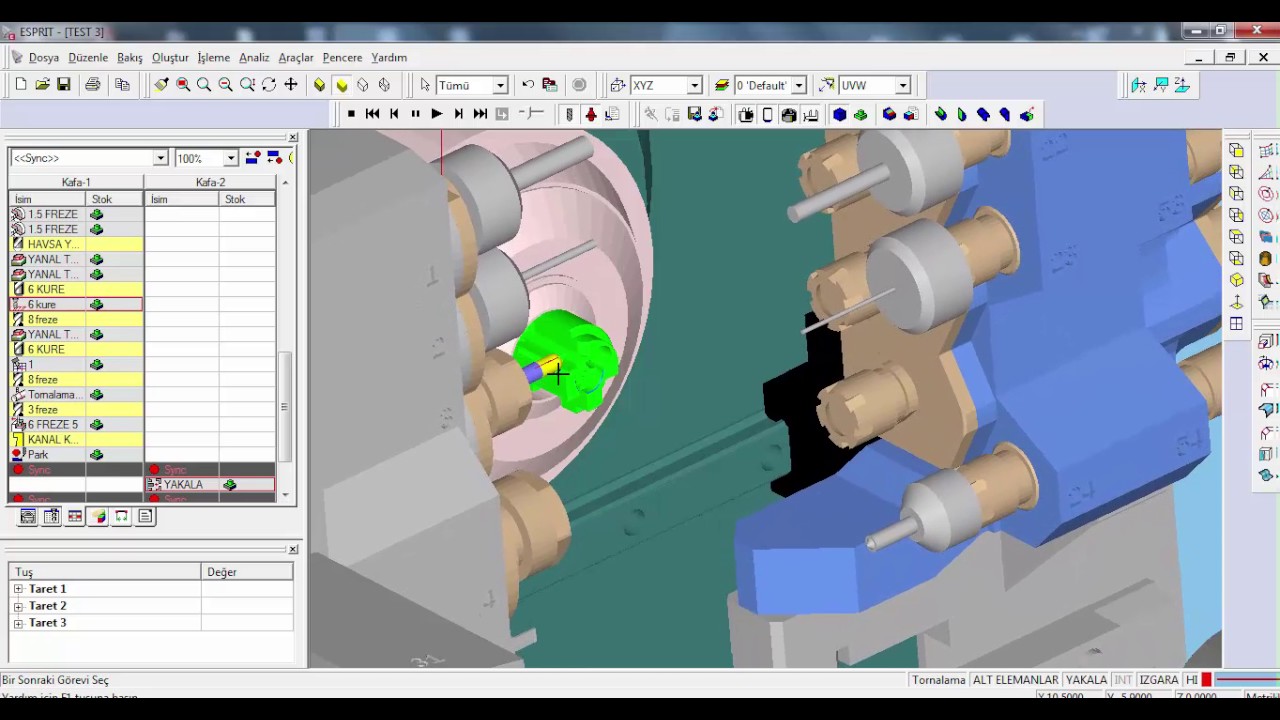This screenshot has width=1280, height=720.
Task: Open the Dosya menu
Action: click(44, 58)
